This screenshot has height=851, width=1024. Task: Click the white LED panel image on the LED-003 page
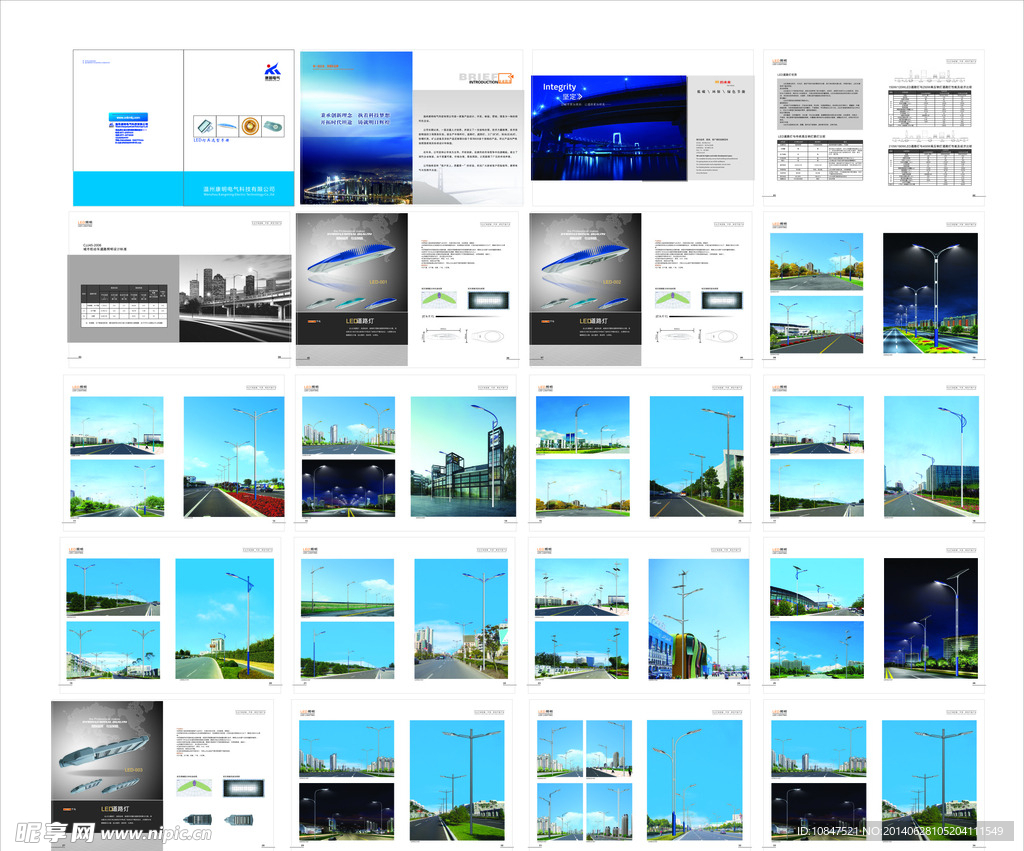(x=244, y=788)
